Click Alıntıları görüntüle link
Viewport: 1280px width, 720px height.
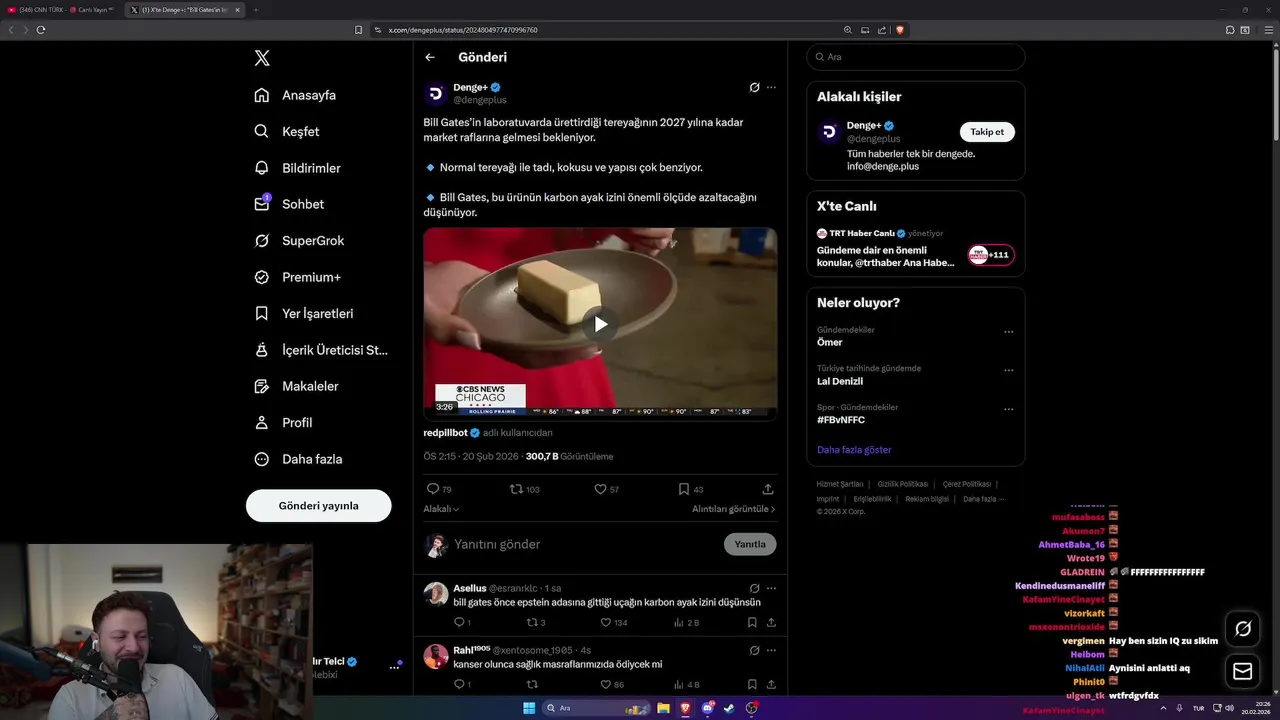tap(733, 509)
